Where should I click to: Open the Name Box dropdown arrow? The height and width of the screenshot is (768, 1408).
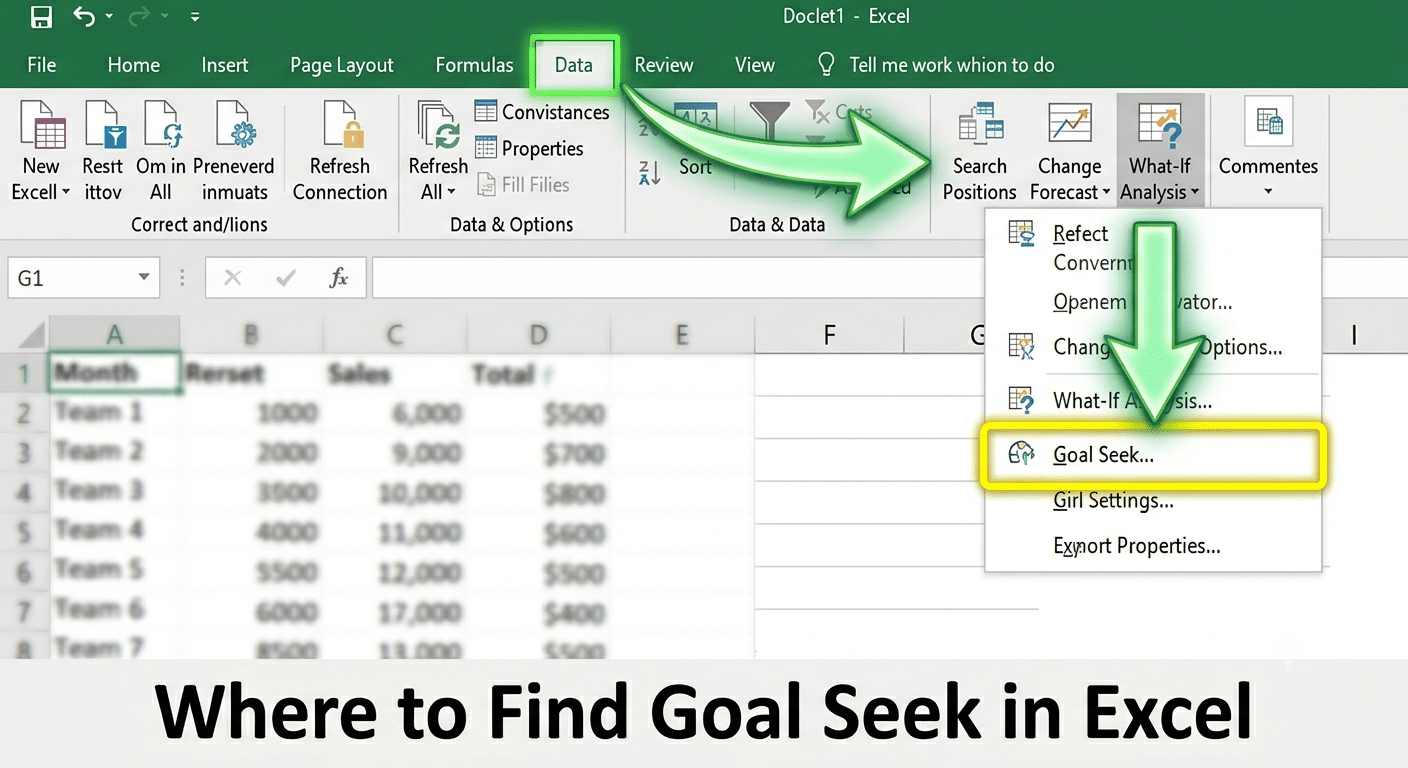coord(144,277)
